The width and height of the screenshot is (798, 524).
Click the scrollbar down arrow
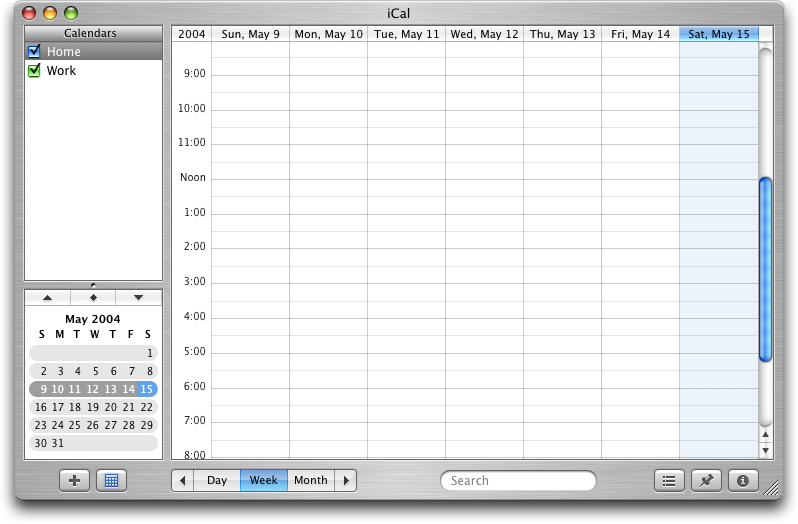(x=765, y=450)
